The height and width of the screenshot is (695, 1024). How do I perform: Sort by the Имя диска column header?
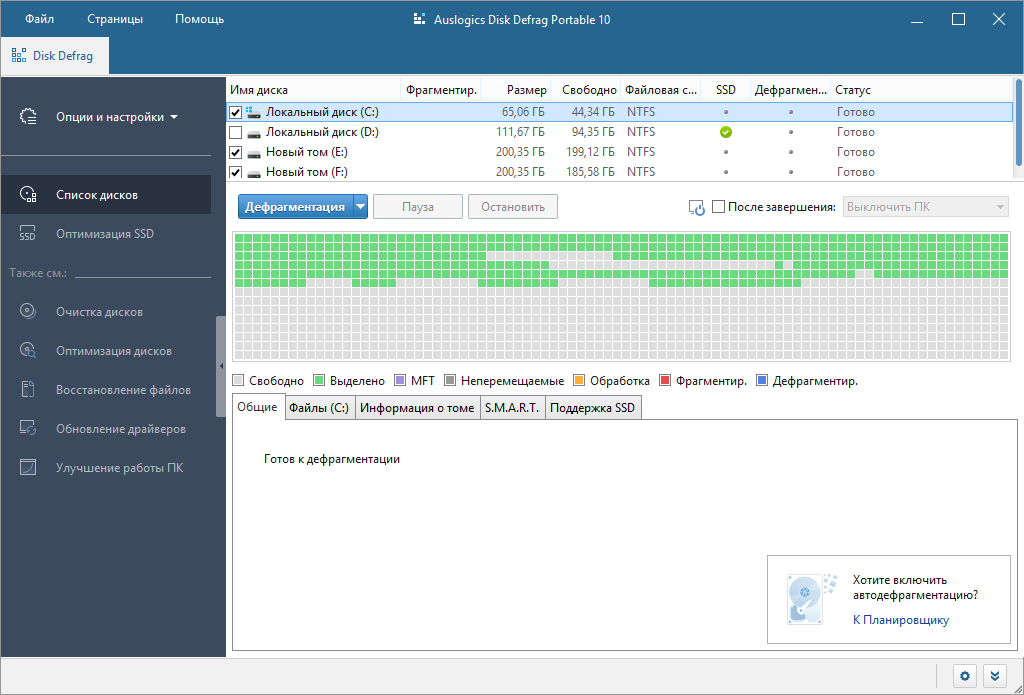(313, 90)
